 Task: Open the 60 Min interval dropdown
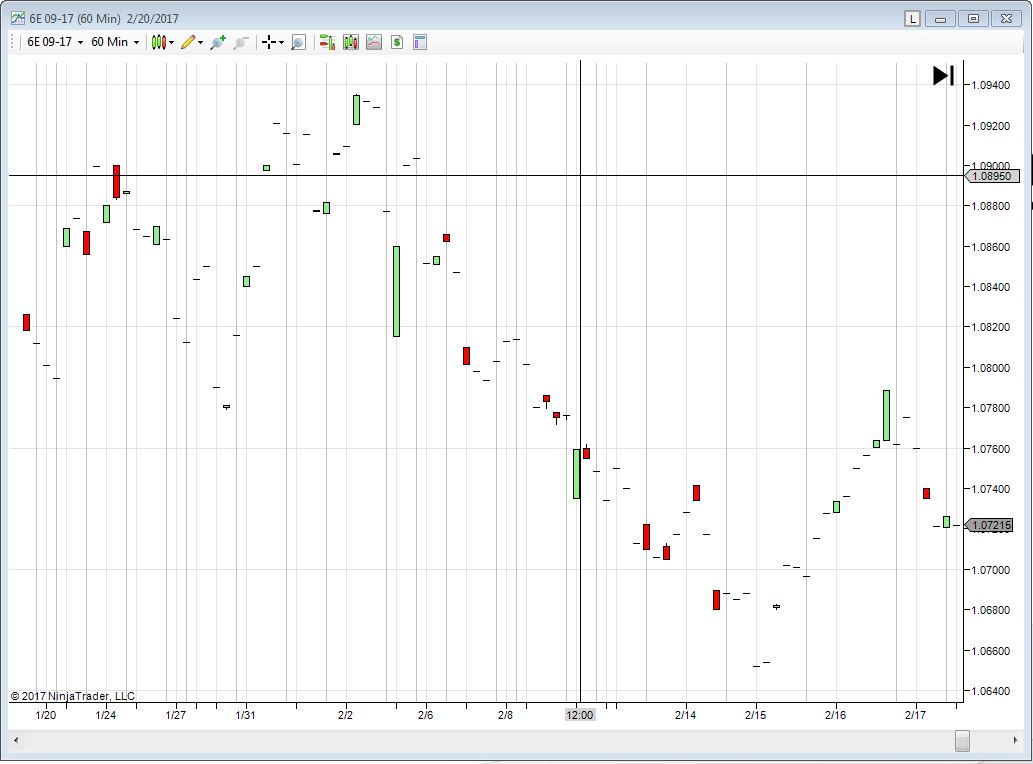click(115, 42)
